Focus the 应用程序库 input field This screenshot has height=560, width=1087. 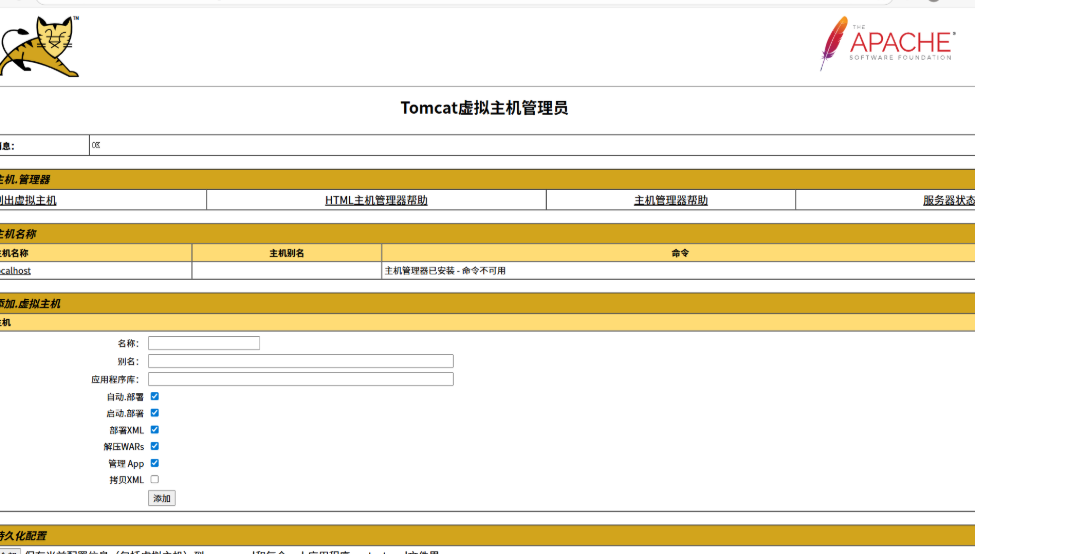pos(300,379)
